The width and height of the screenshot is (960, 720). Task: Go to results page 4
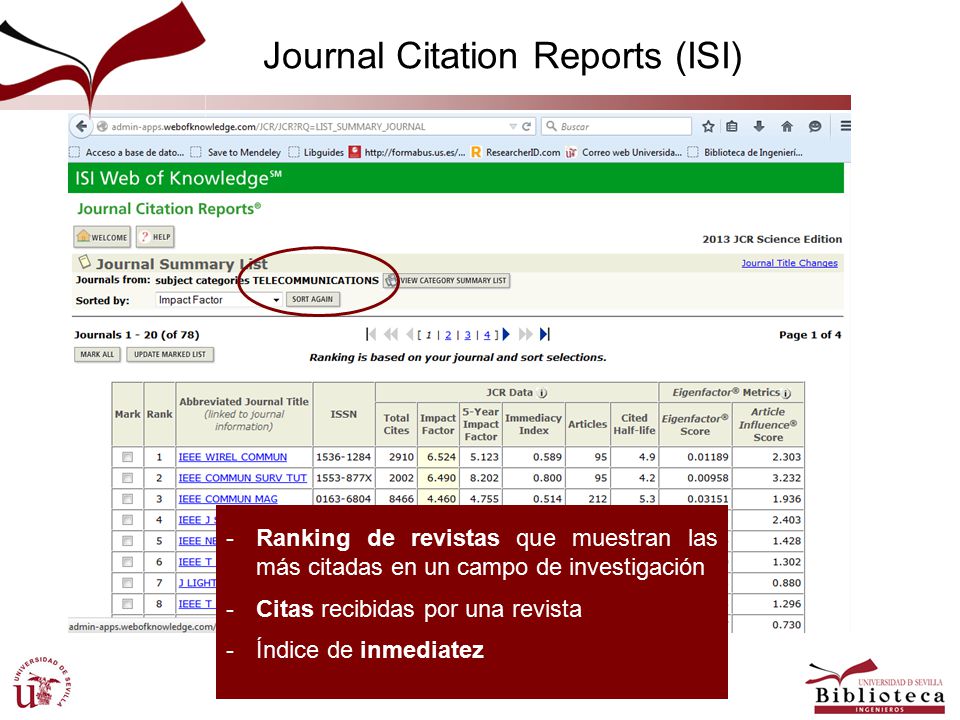tap(487, 335)
